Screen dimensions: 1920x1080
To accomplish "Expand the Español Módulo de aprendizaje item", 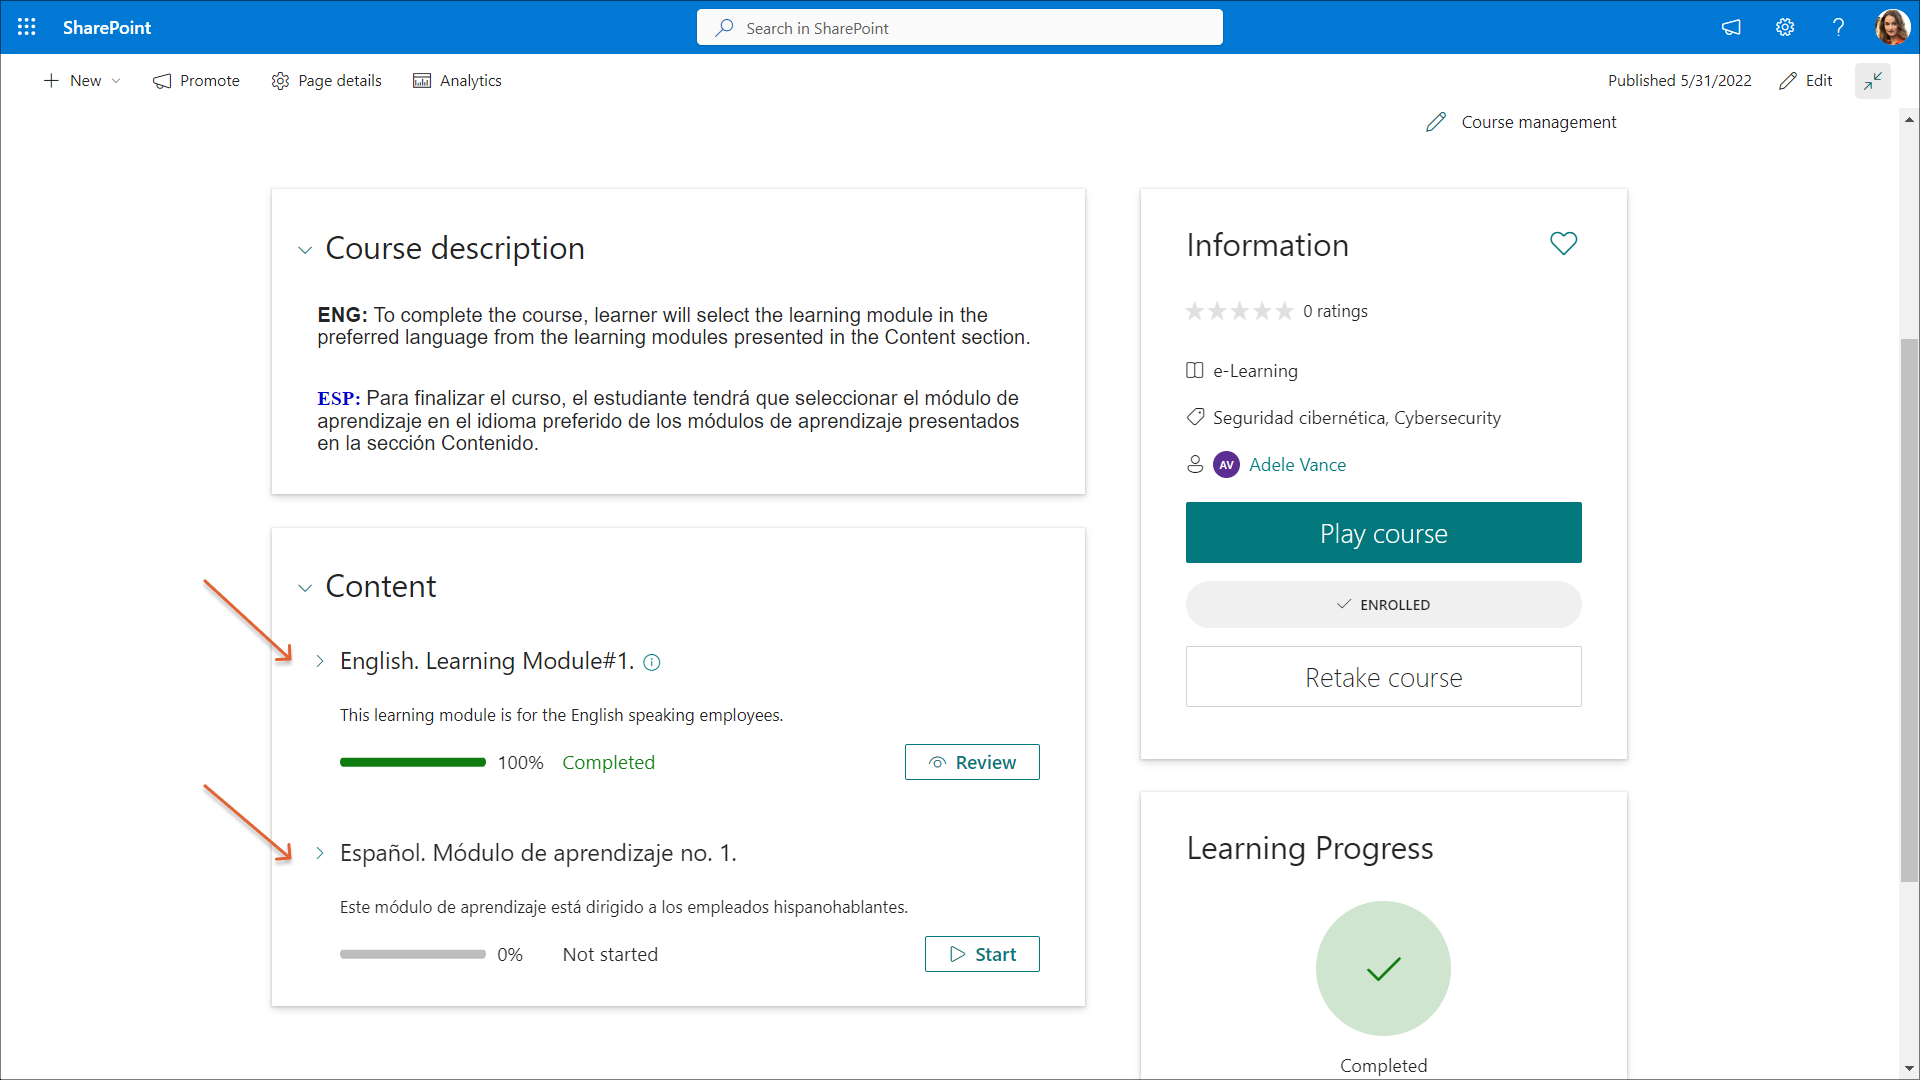I will click(320, 853).
